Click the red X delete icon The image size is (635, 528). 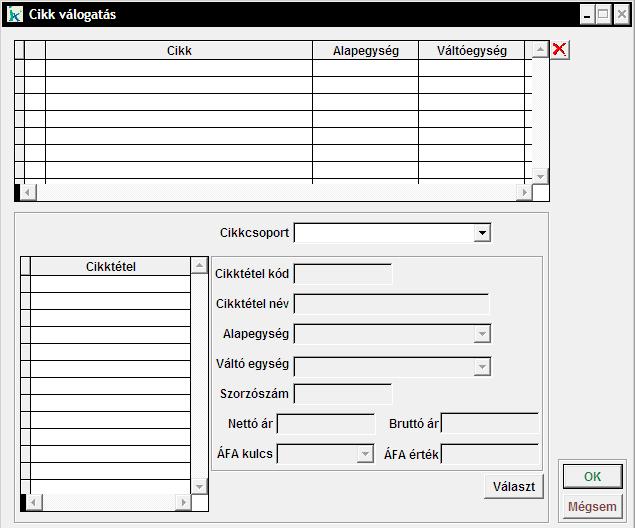559,49
